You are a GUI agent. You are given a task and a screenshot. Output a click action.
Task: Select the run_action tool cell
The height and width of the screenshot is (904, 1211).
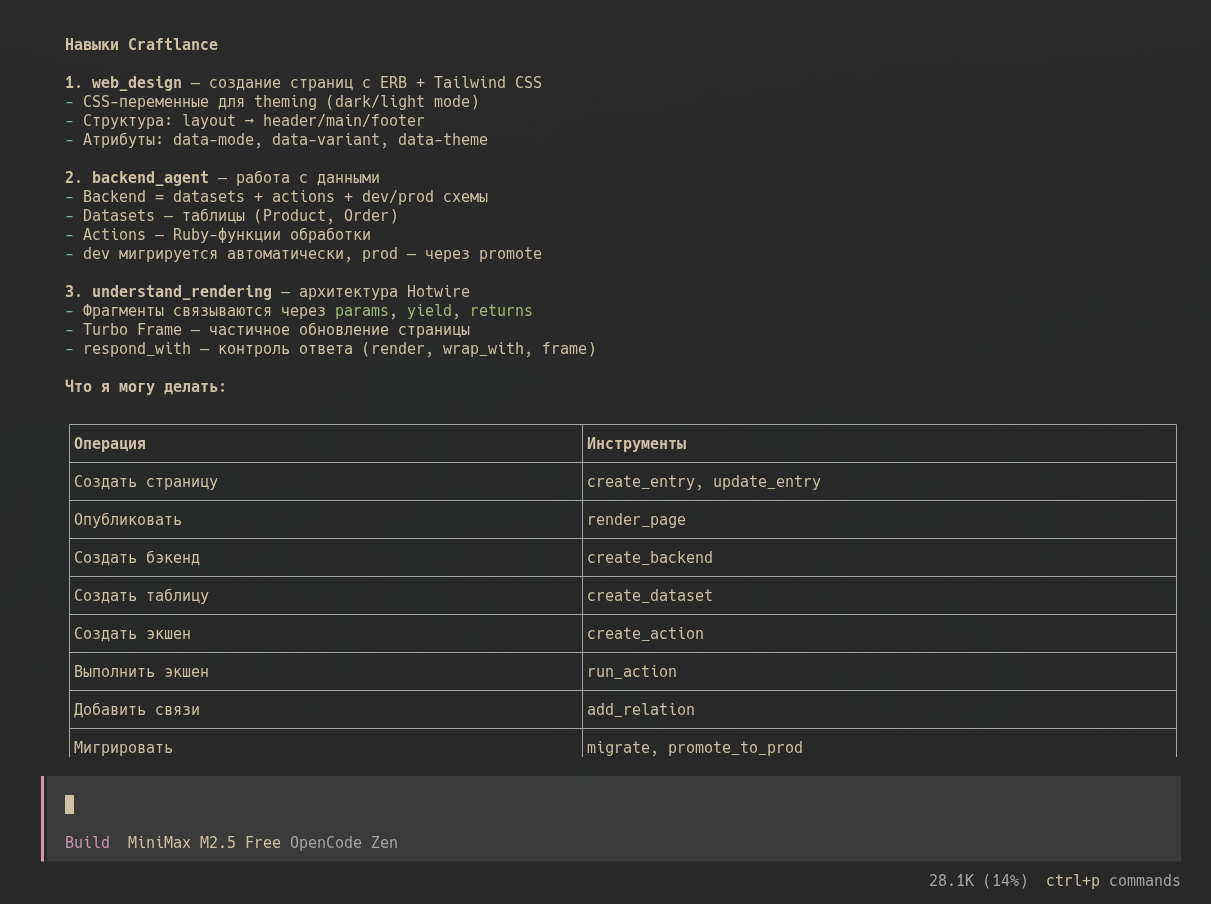pyautogui.click(x=631, y=672)
